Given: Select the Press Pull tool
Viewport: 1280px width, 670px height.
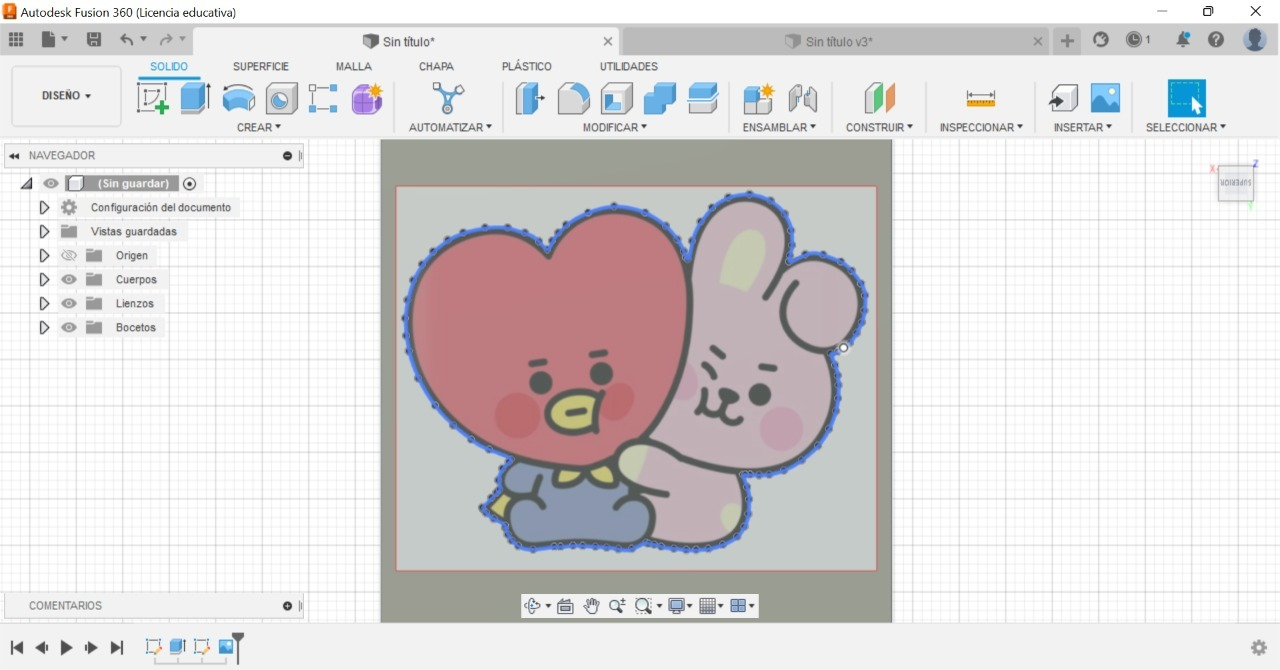Looking at the screenshot, I should click(530, 98).
